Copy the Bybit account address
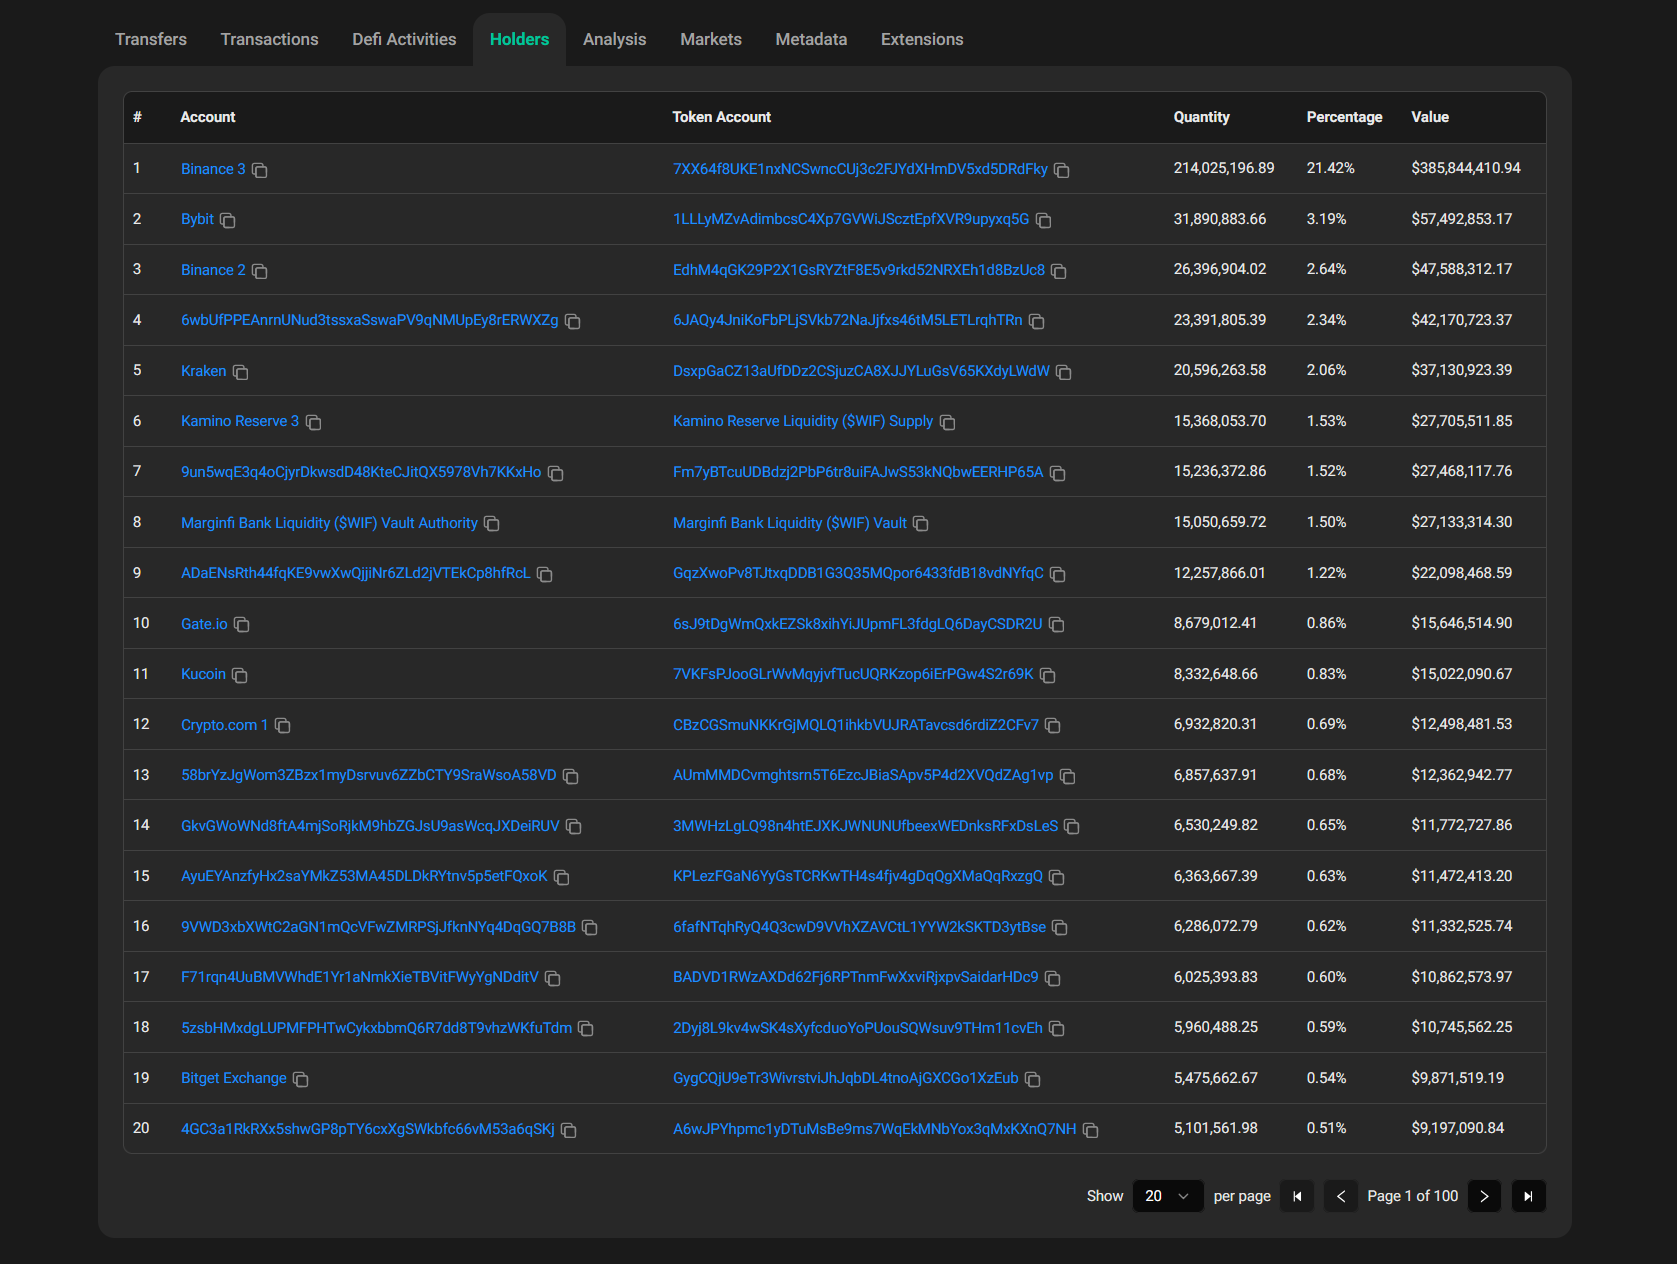 click(228, 220)
